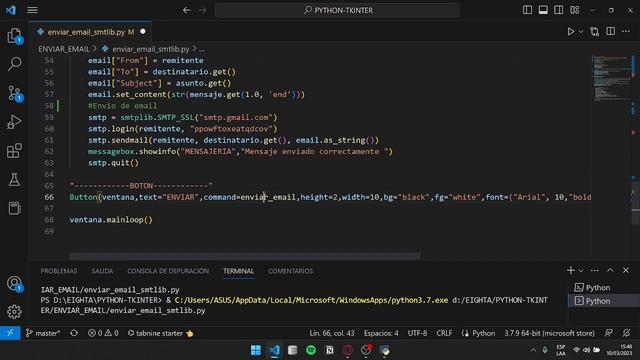The image size is (640, 360).
Task: Open the Source Control view
Action: [x=14, y=93]
